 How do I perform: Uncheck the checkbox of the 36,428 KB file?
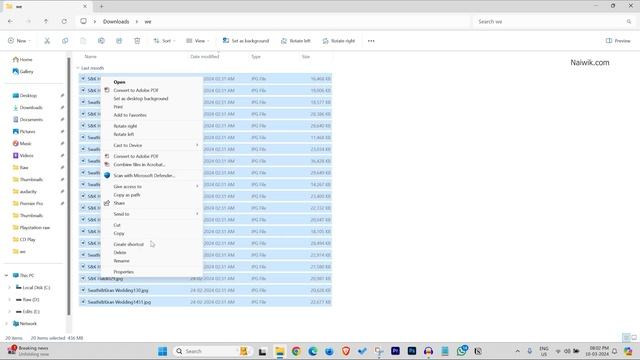(x=83, y=161)
